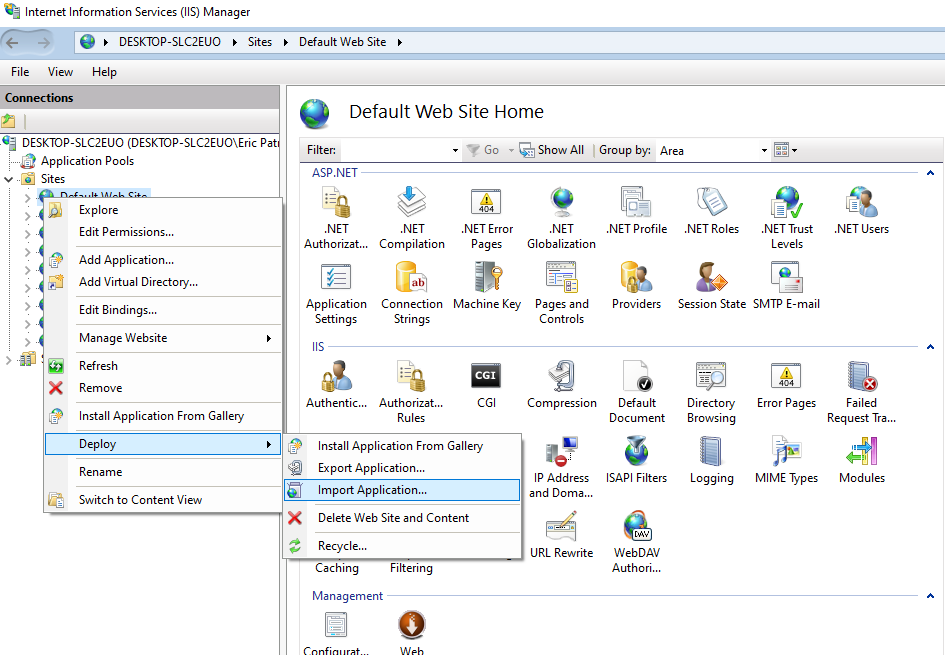Open Failed Request Tracing feature
This screenshot has height=655, width=945.
click(x=861, y=392)
